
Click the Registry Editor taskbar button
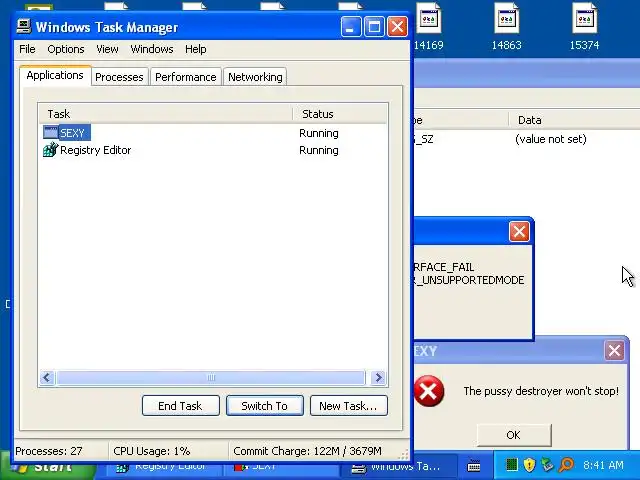164,469
